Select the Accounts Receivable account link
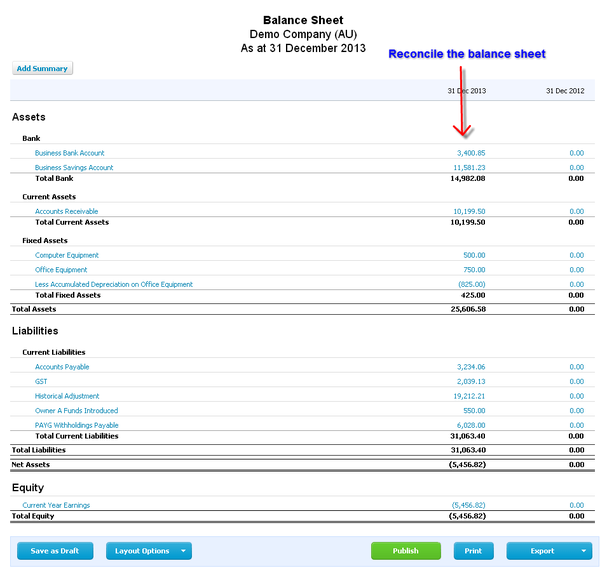The height and width of the screenshot is (568, 600). (67, 212)
